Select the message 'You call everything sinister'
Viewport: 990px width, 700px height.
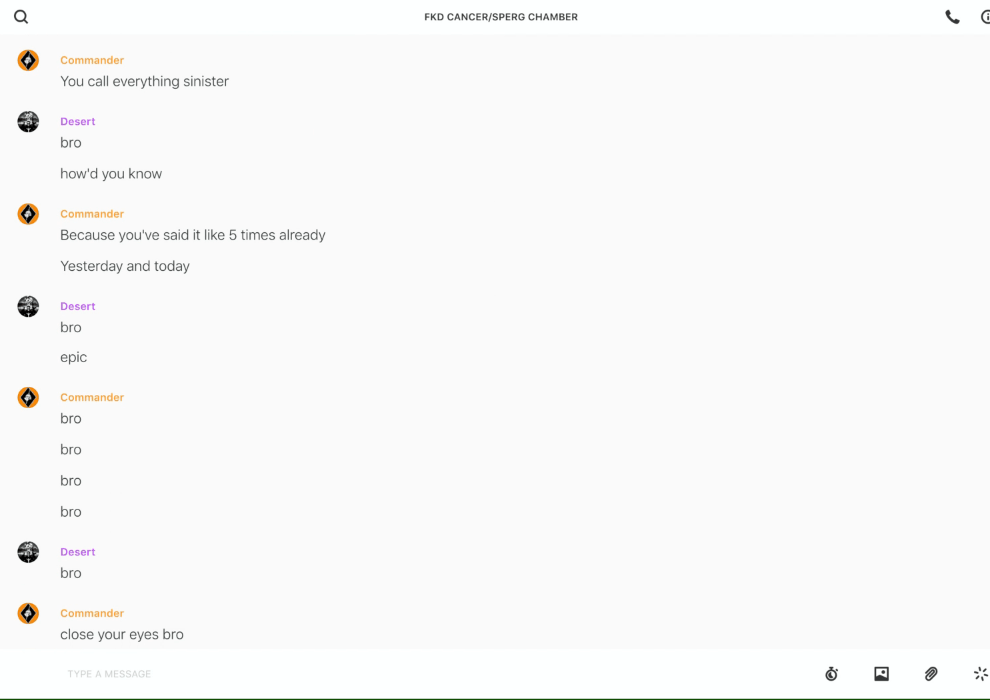click(x=145, y=81)
